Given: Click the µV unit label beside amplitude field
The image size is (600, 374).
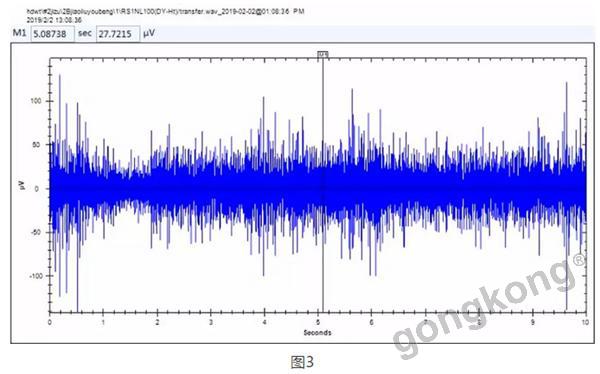Looking at the screenshot, I should [149, 33].
